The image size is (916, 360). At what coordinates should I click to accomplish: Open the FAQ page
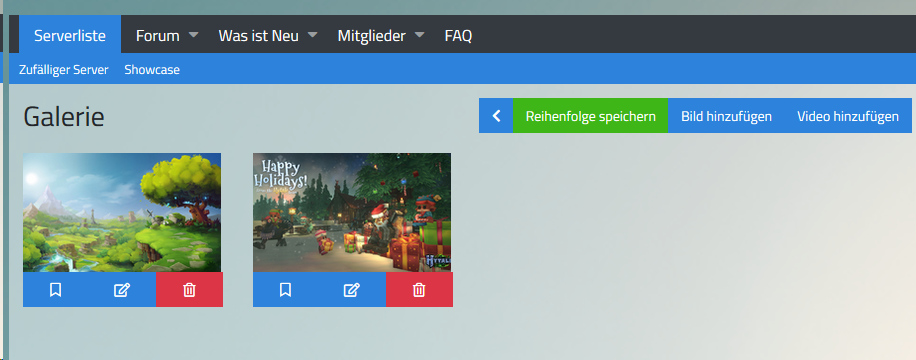point(459,36)
